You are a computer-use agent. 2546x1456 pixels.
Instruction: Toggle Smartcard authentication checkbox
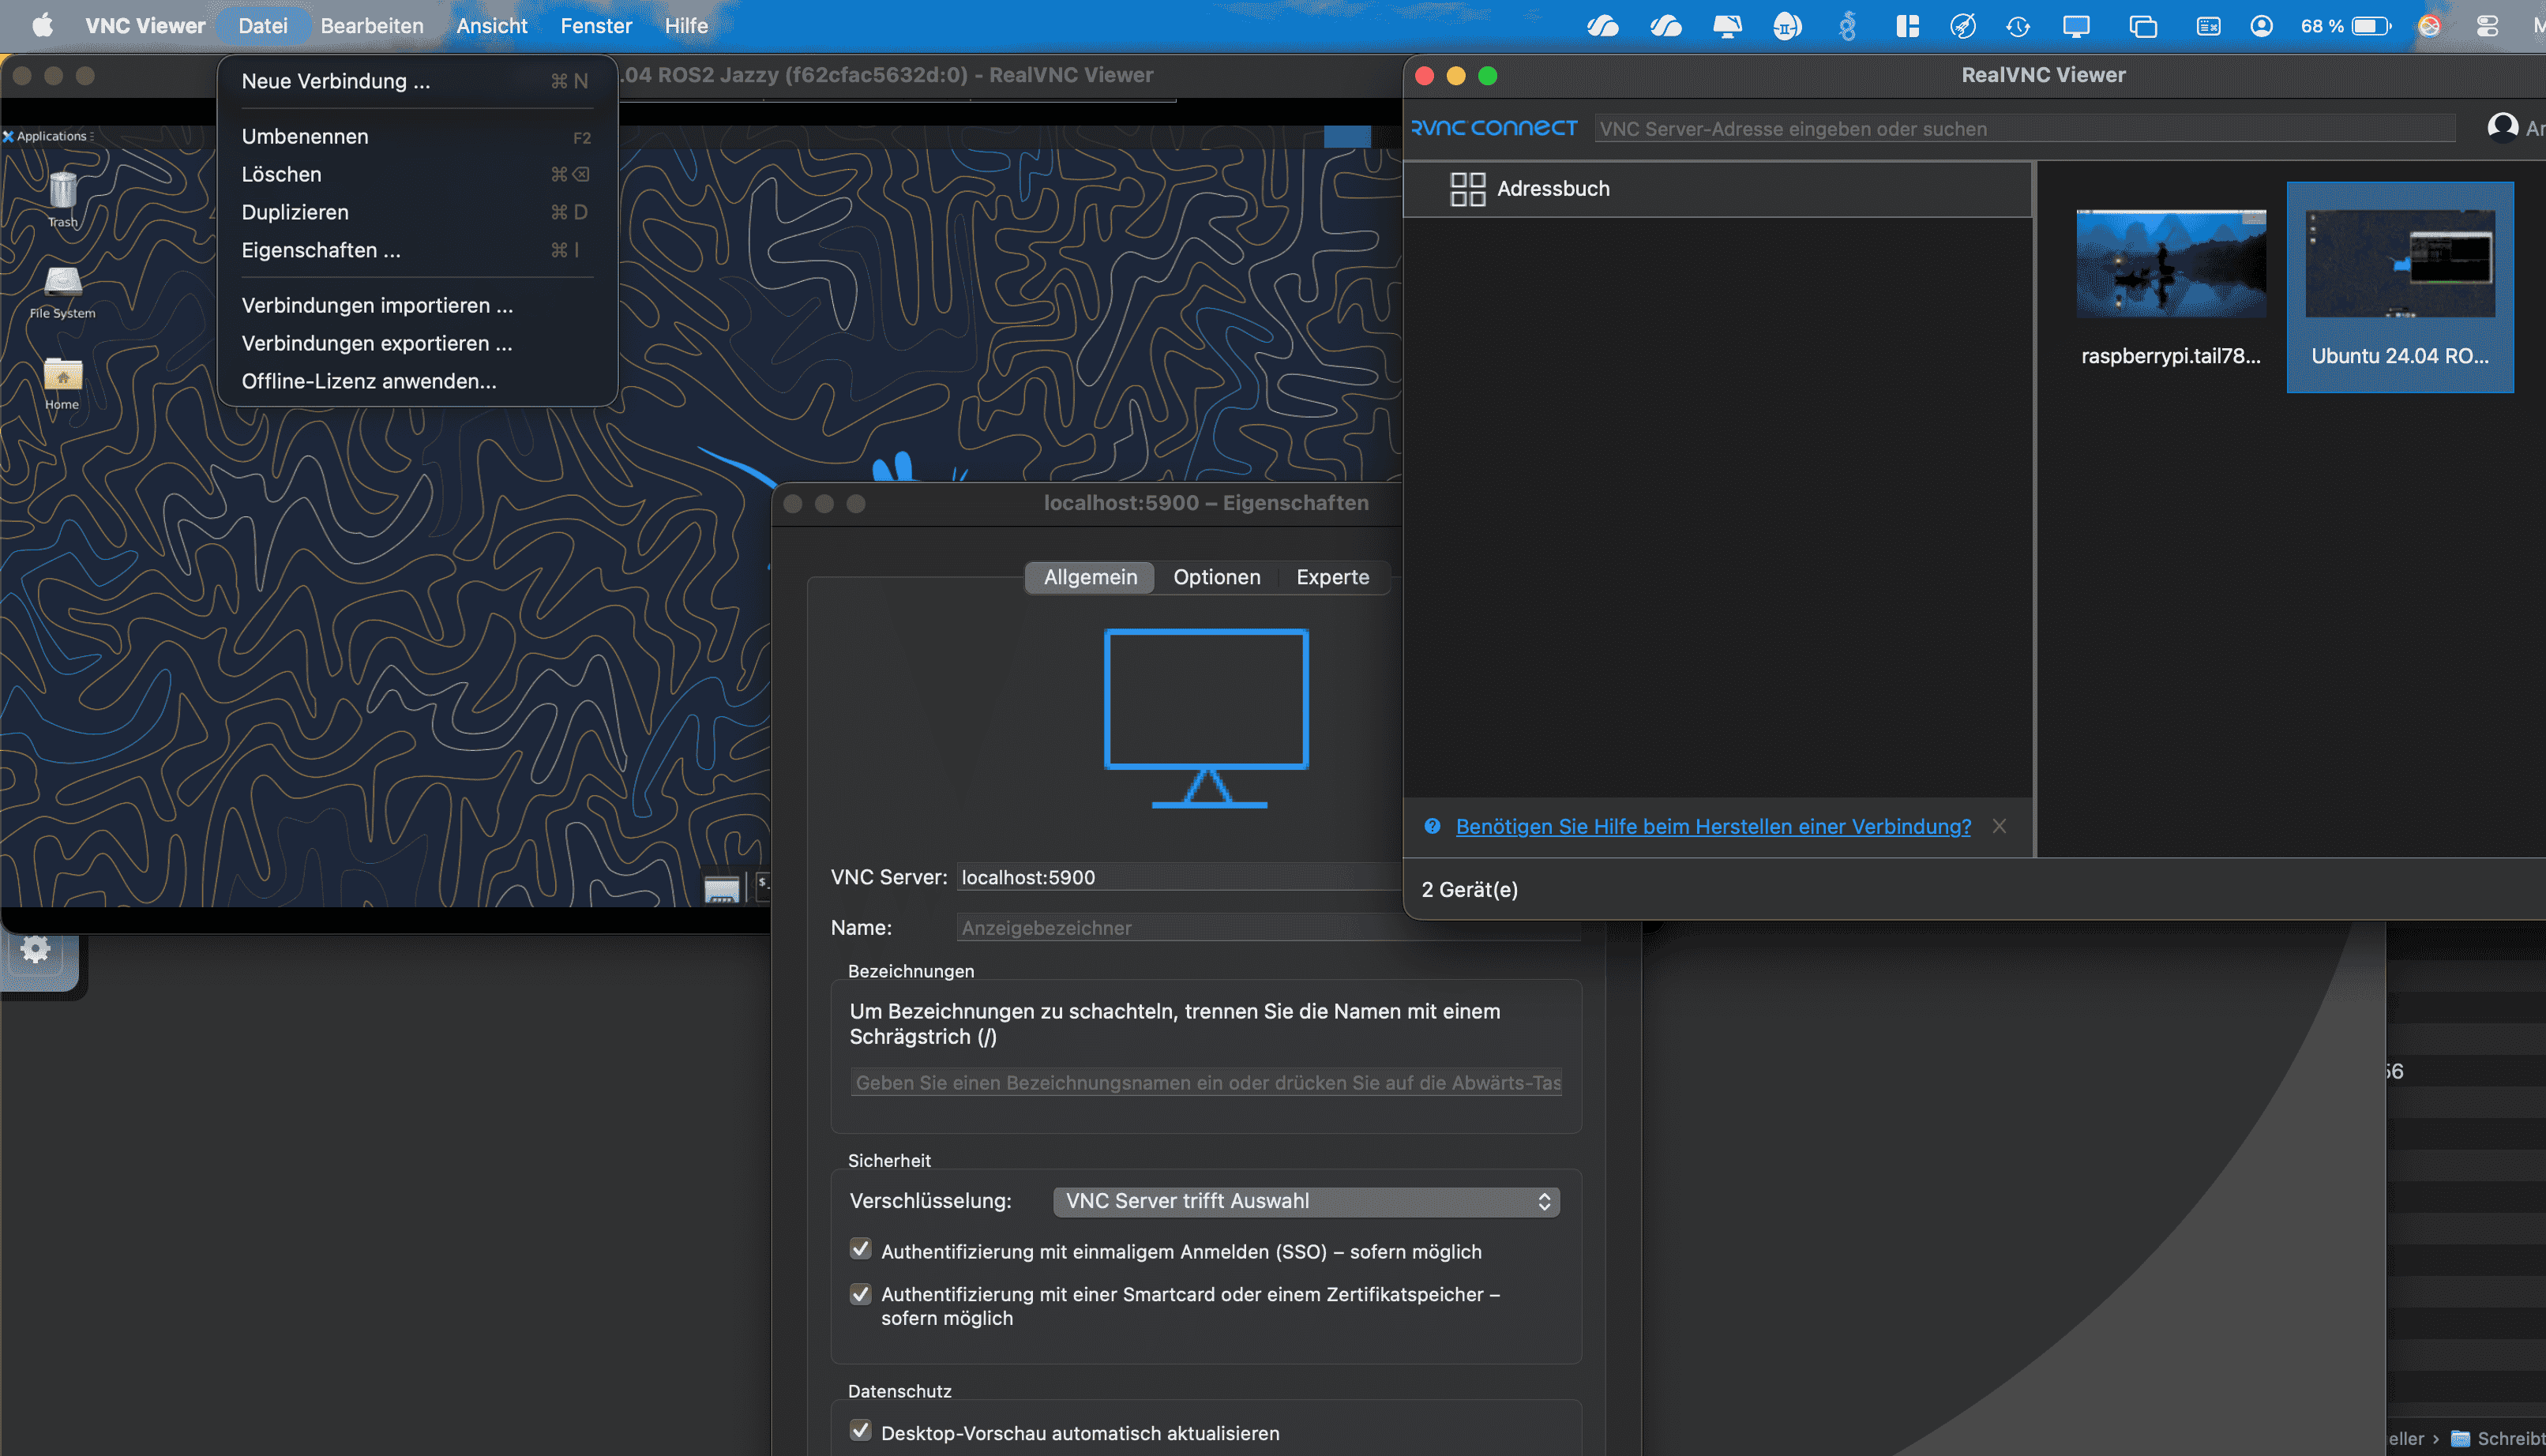(x=860, y=1294)
